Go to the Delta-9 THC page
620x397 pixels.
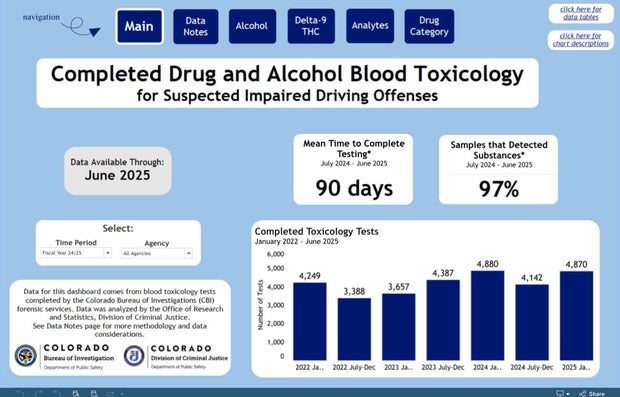pyautogui.click(x=311, y=26)
